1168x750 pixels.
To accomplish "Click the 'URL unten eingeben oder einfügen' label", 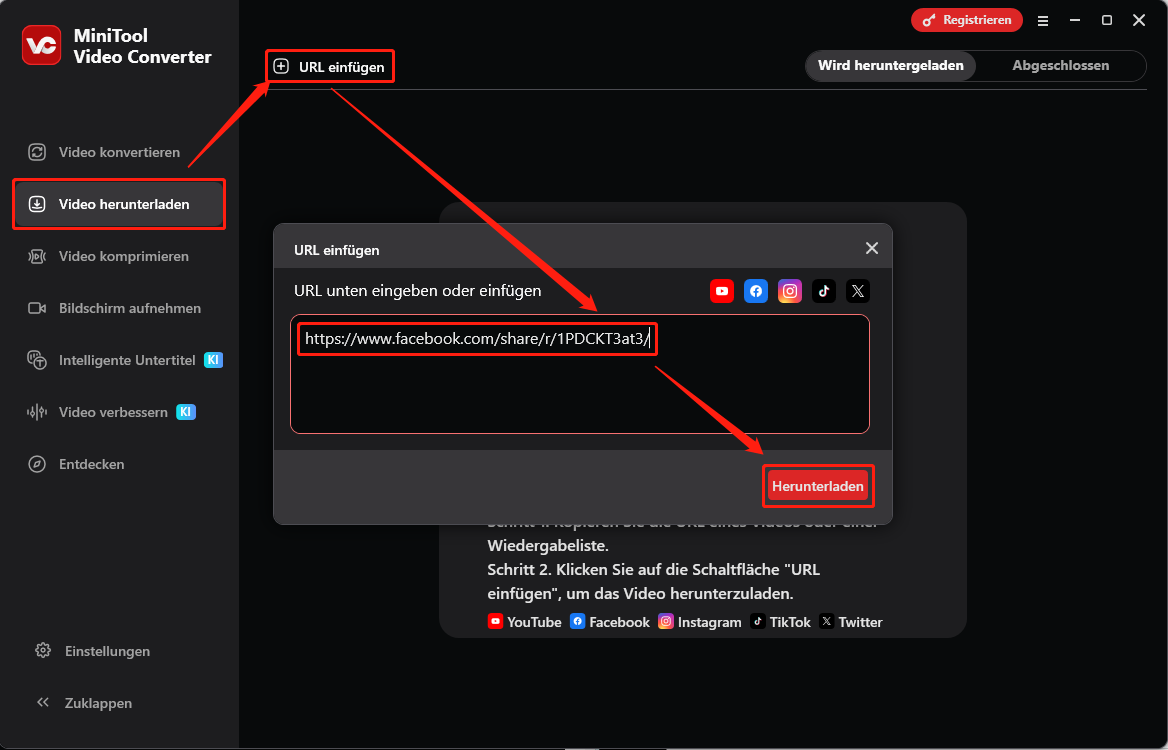I will click(418, 290).
